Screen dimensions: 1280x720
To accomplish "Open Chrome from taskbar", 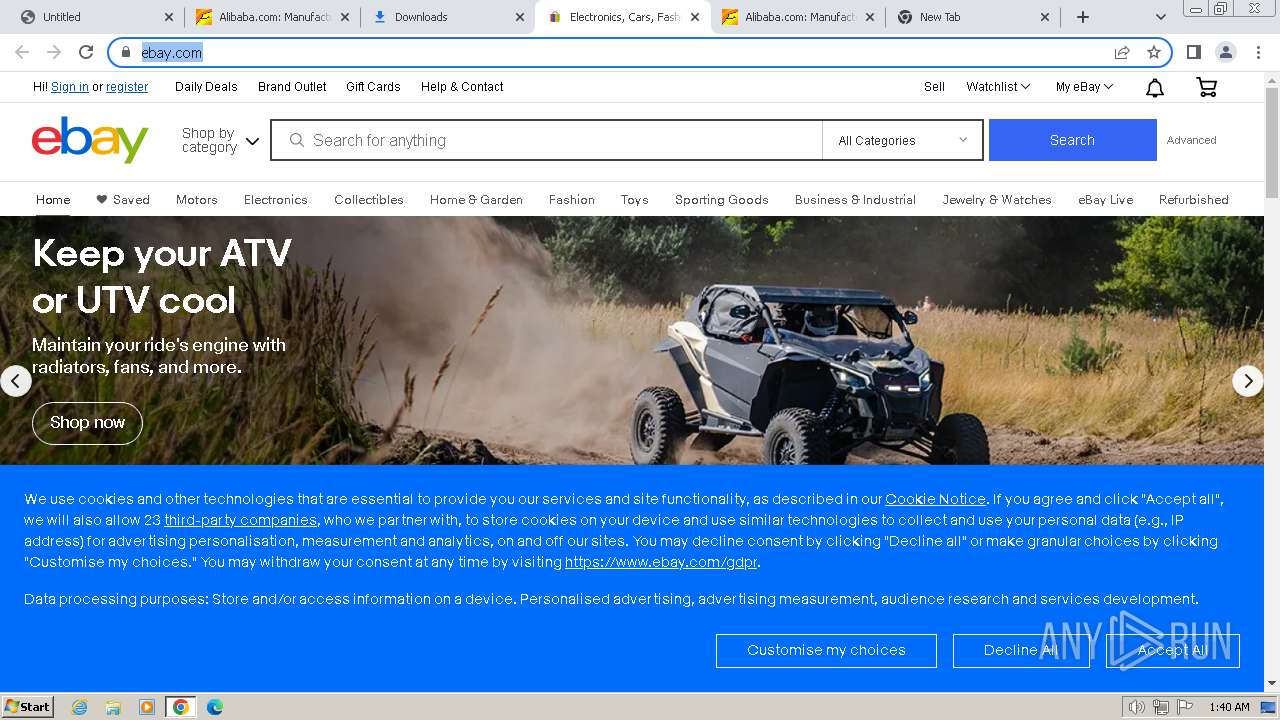I will (181, 707).
